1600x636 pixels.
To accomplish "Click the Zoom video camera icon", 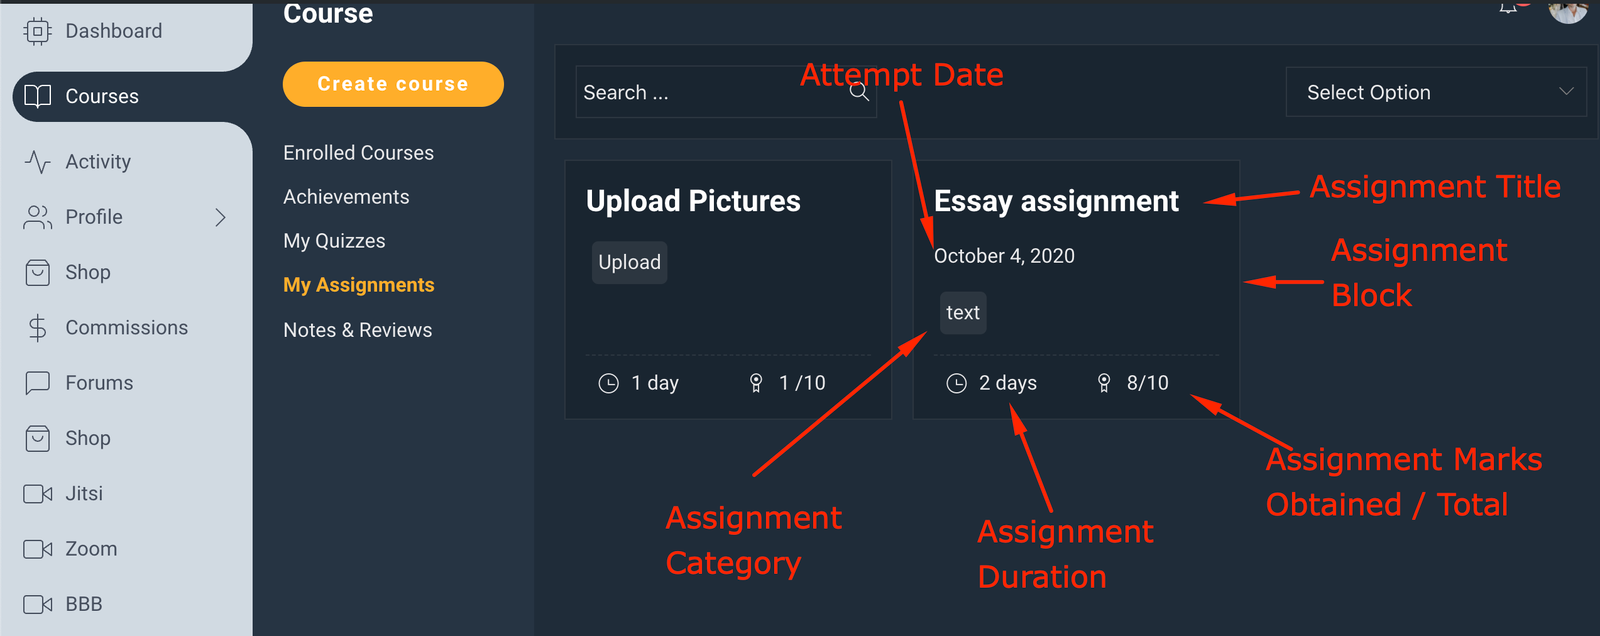I will (38, 549).
